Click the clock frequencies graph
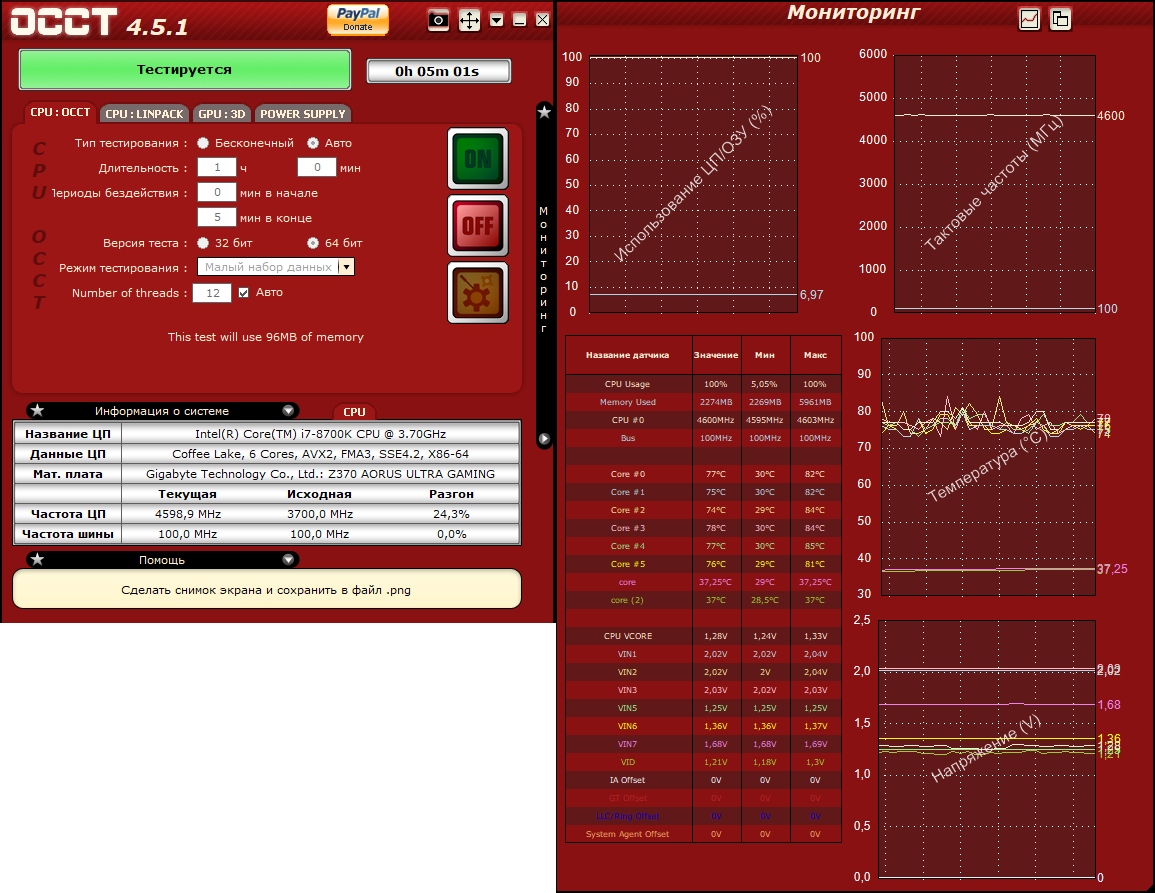The width and height of the screenshot is (1155, 893). [x=994, y=184]
